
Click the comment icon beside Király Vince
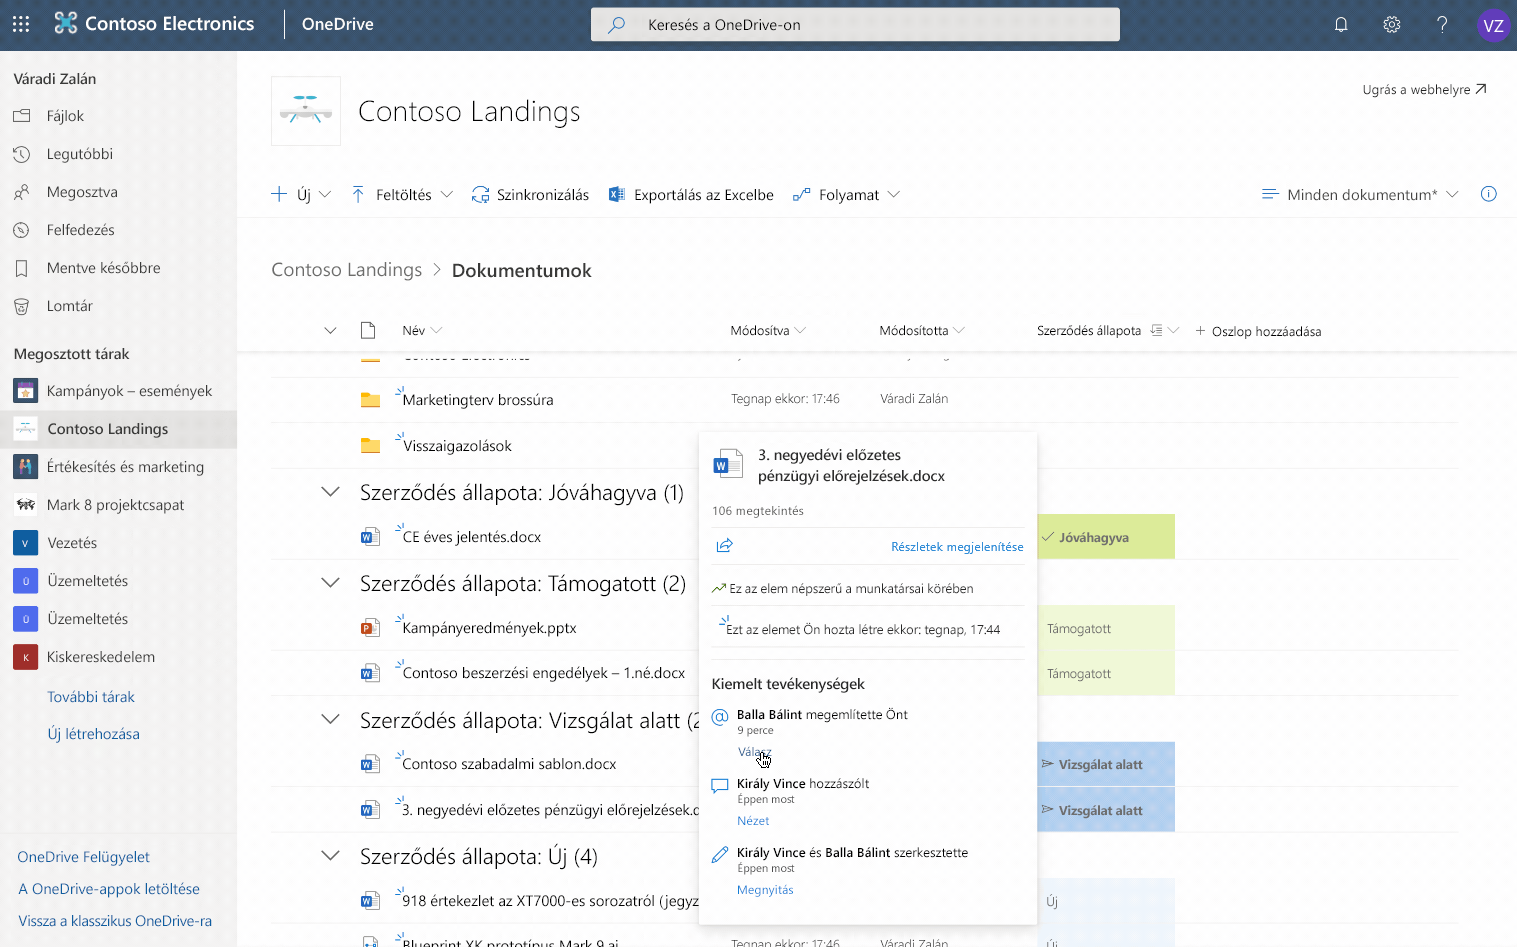click(x=720, y=786)
